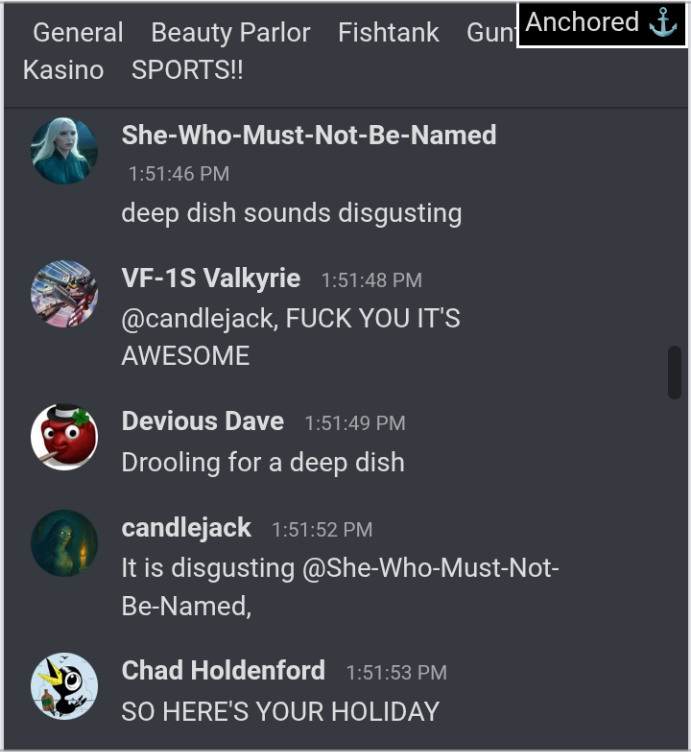
Task: Click Chad Holdenford's bird avatar
Action: pyautogui.click(x=64, y=686)
